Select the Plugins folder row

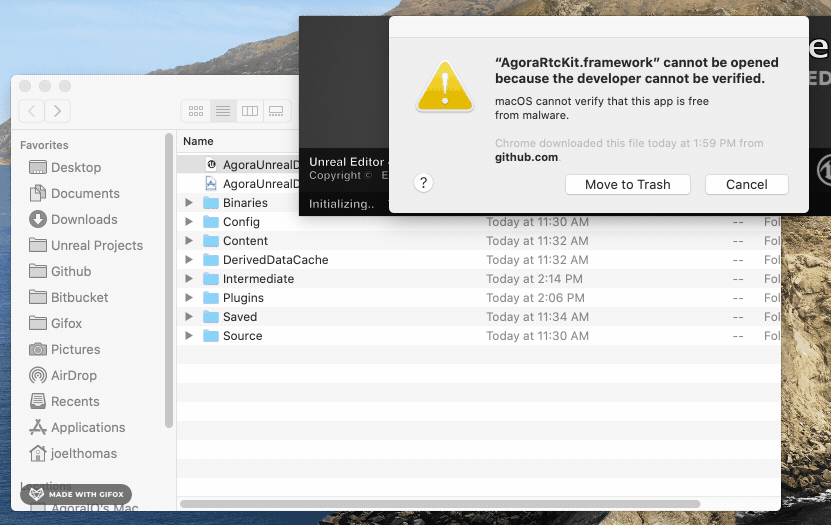coord(479,298)
